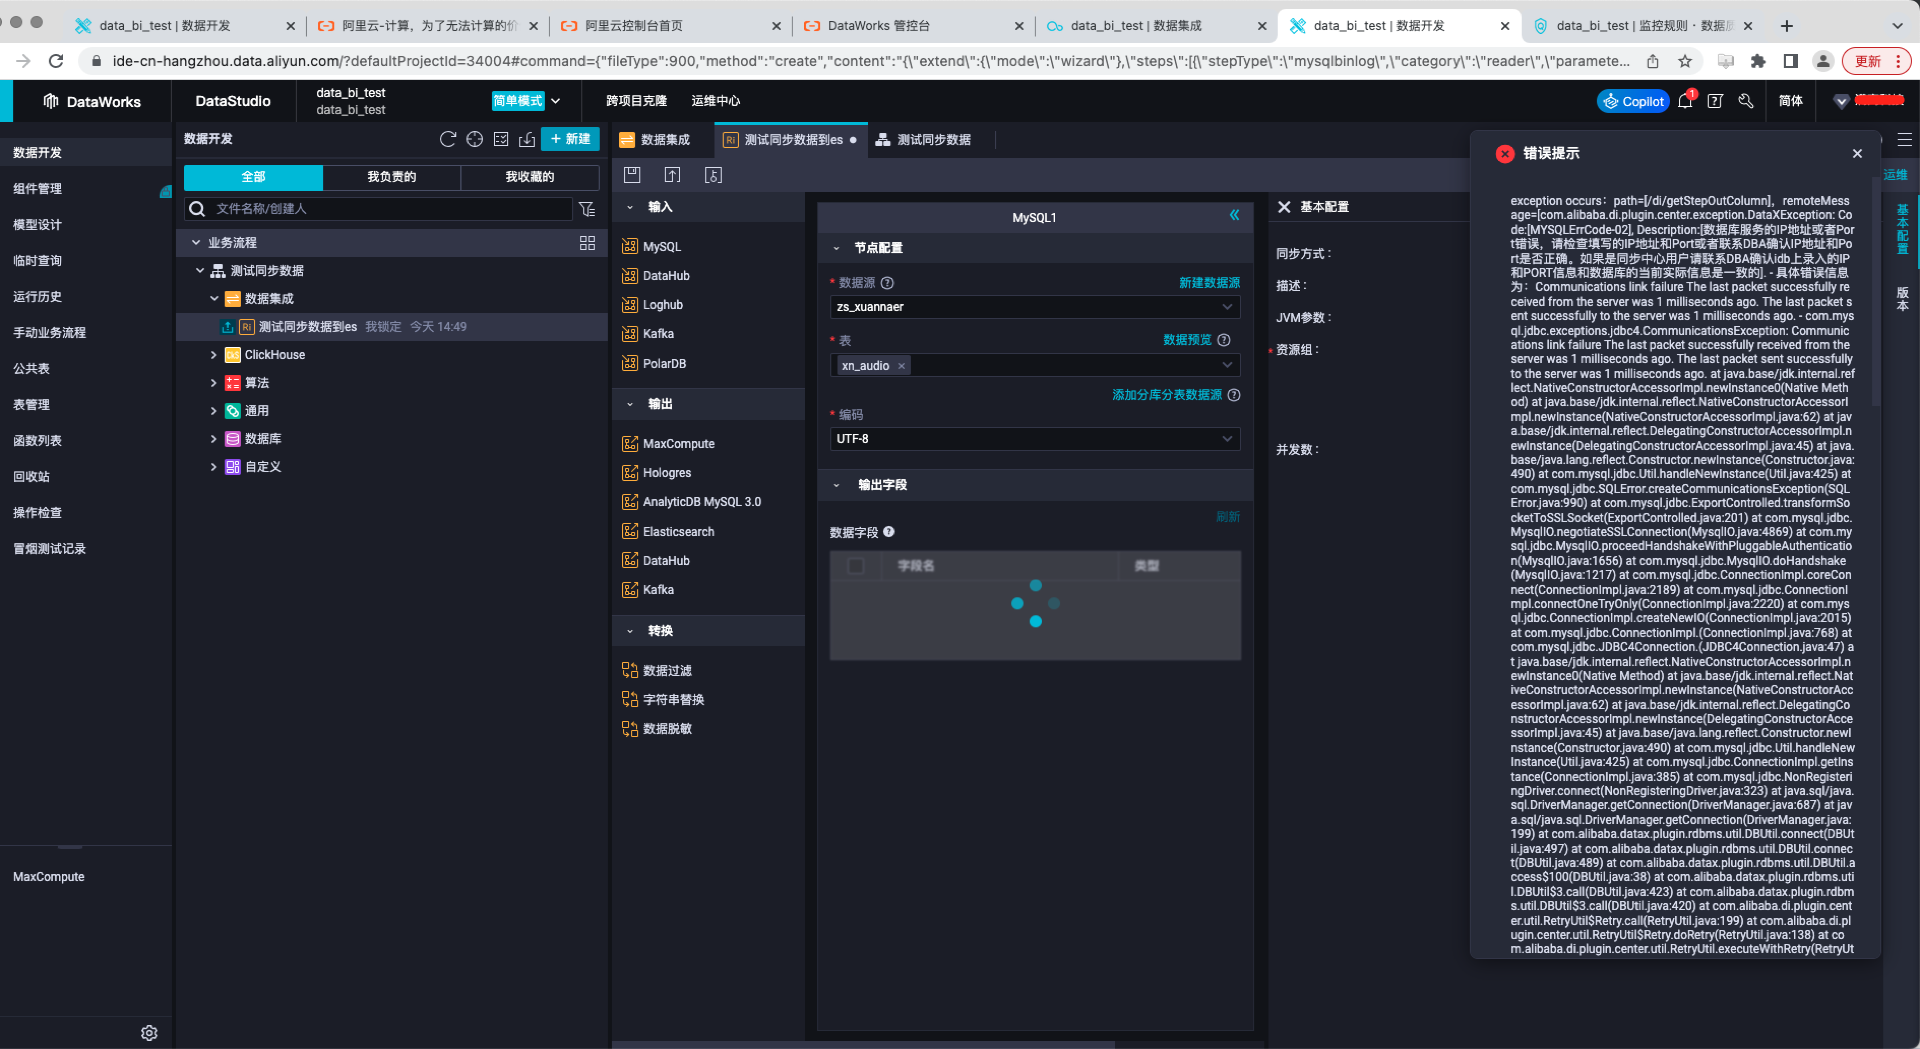Select Elasticsearch output writer

pos(668,531)
